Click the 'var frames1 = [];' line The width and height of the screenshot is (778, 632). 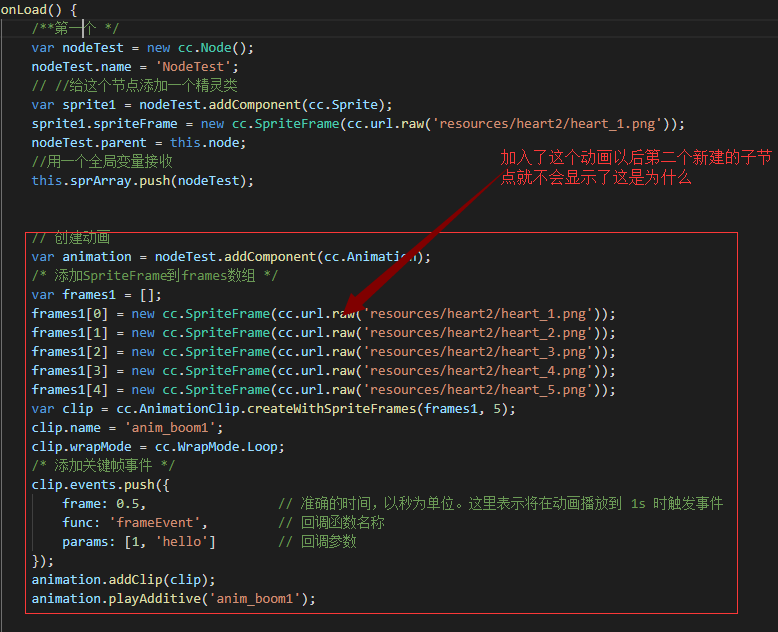97,295
